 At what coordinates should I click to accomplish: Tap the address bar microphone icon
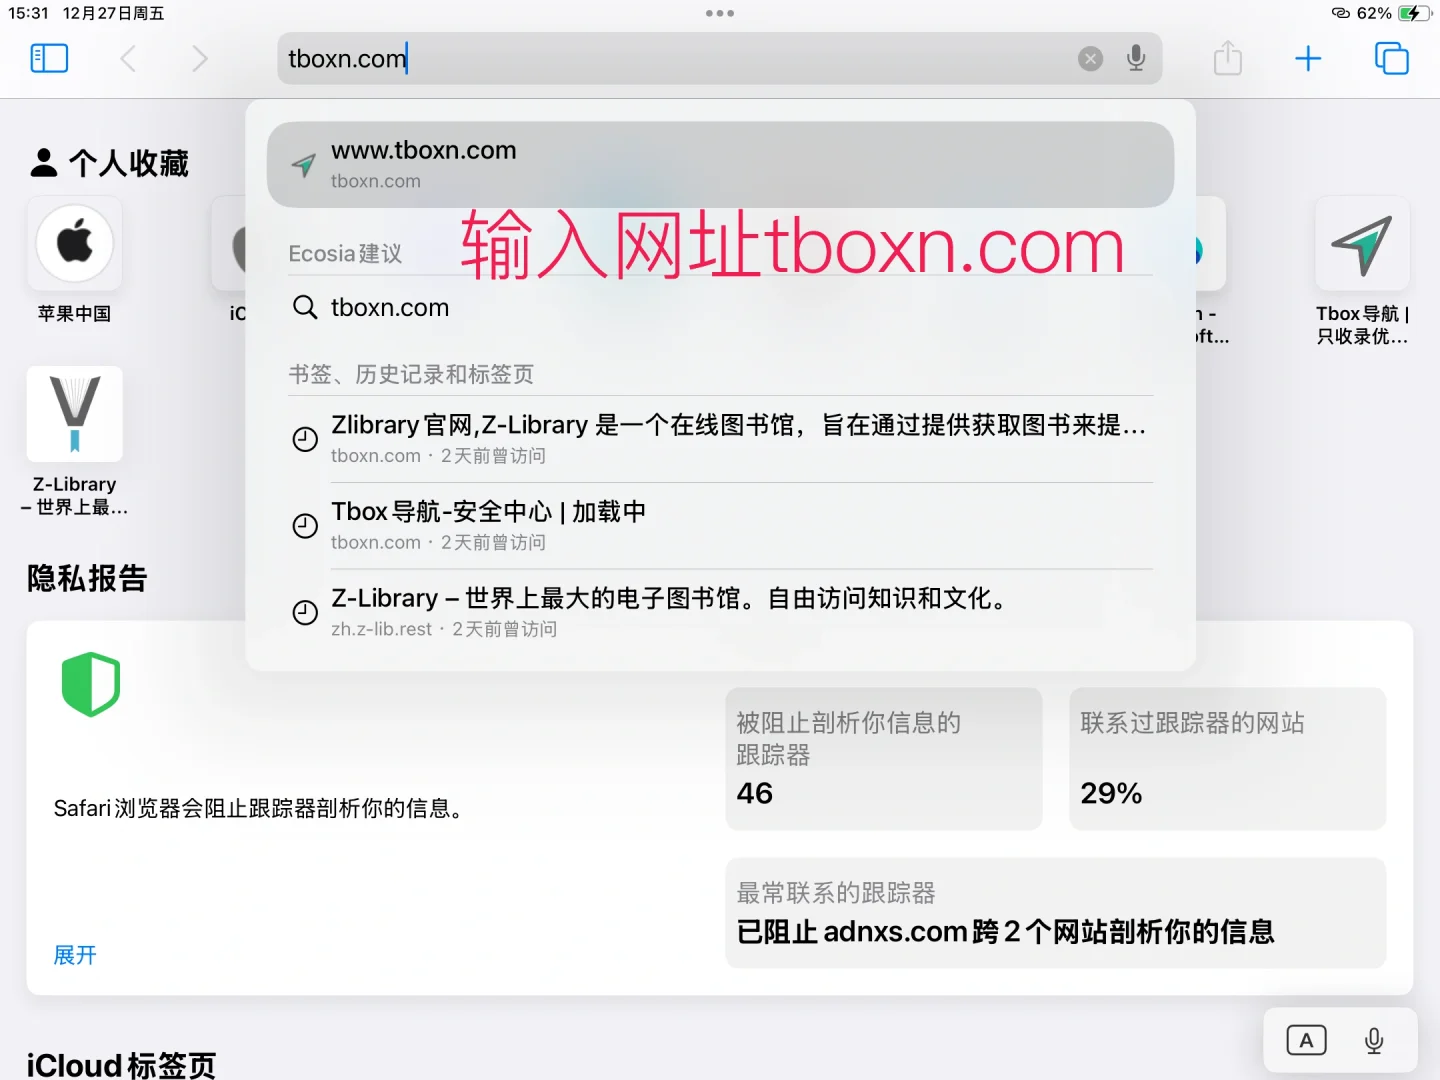1136,58
